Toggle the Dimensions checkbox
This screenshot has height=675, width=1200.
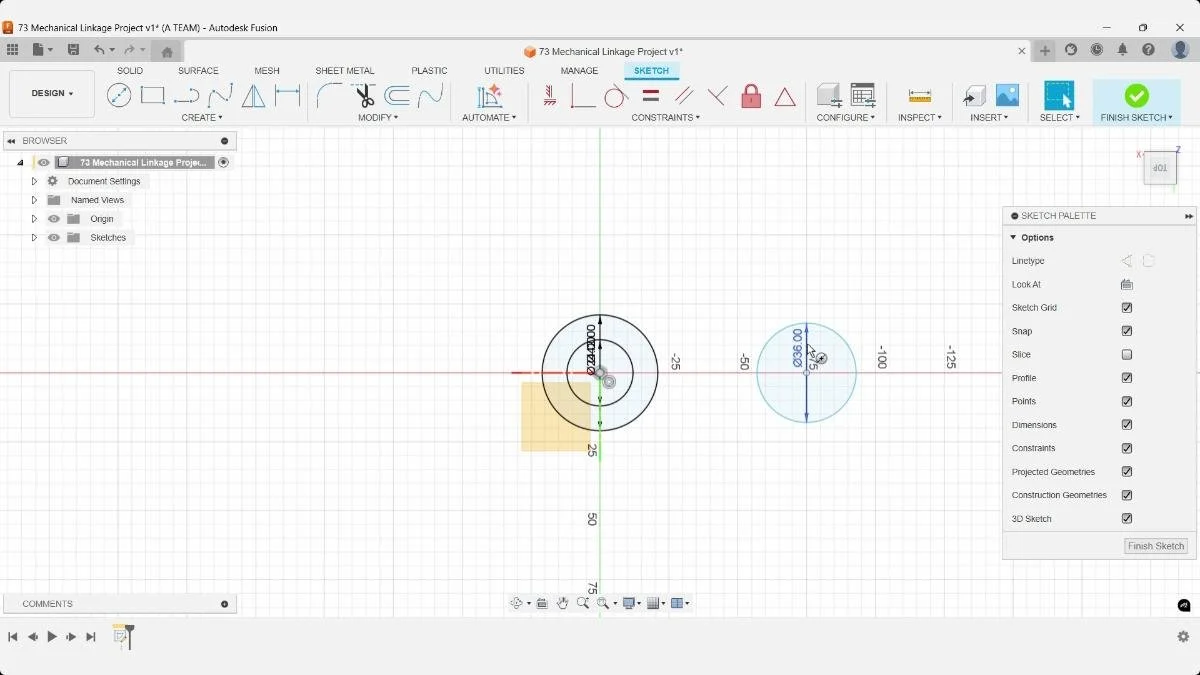tap(1127, 425)
